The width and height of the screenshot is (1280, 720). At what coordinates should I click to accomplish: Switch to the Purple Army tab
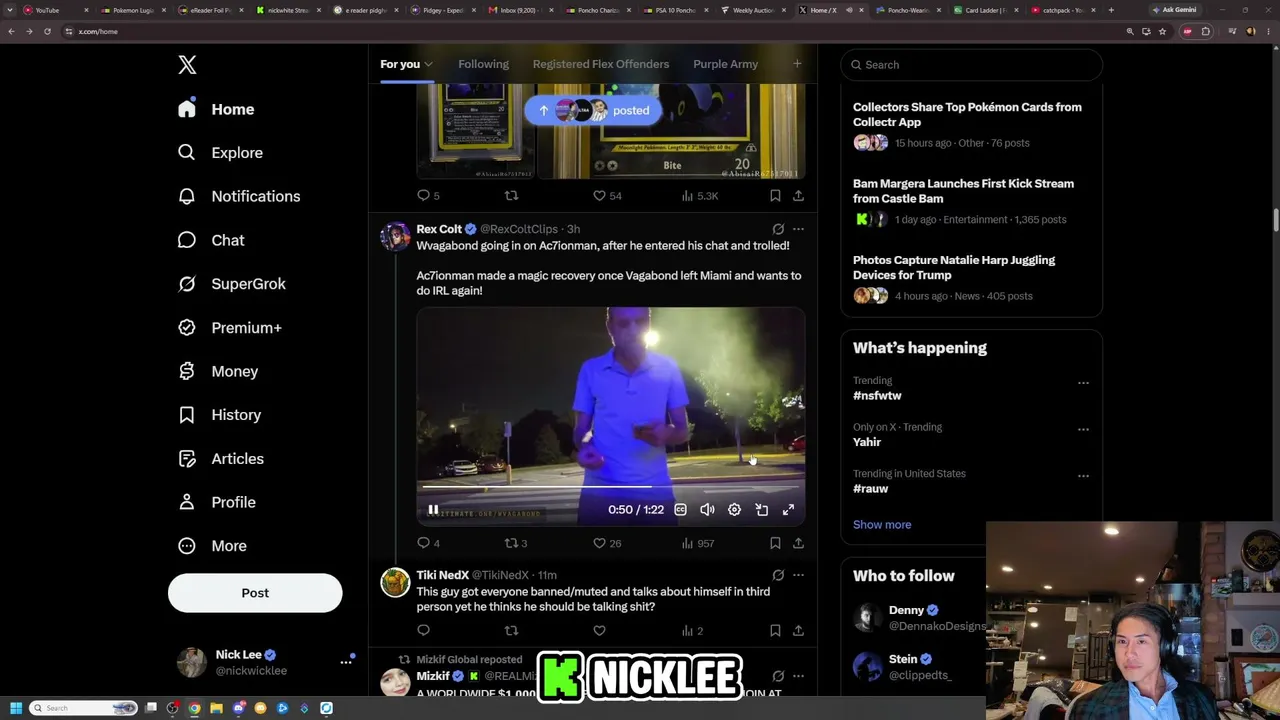[725, 64]
